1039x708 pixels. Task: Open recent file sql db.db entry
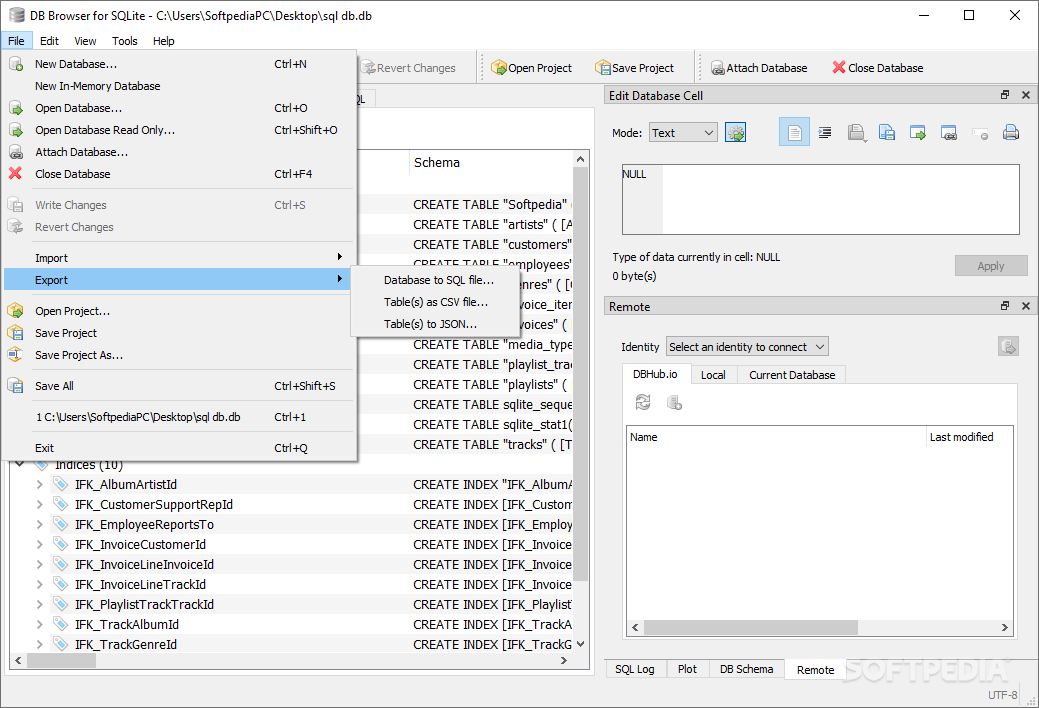click(178, 416)
